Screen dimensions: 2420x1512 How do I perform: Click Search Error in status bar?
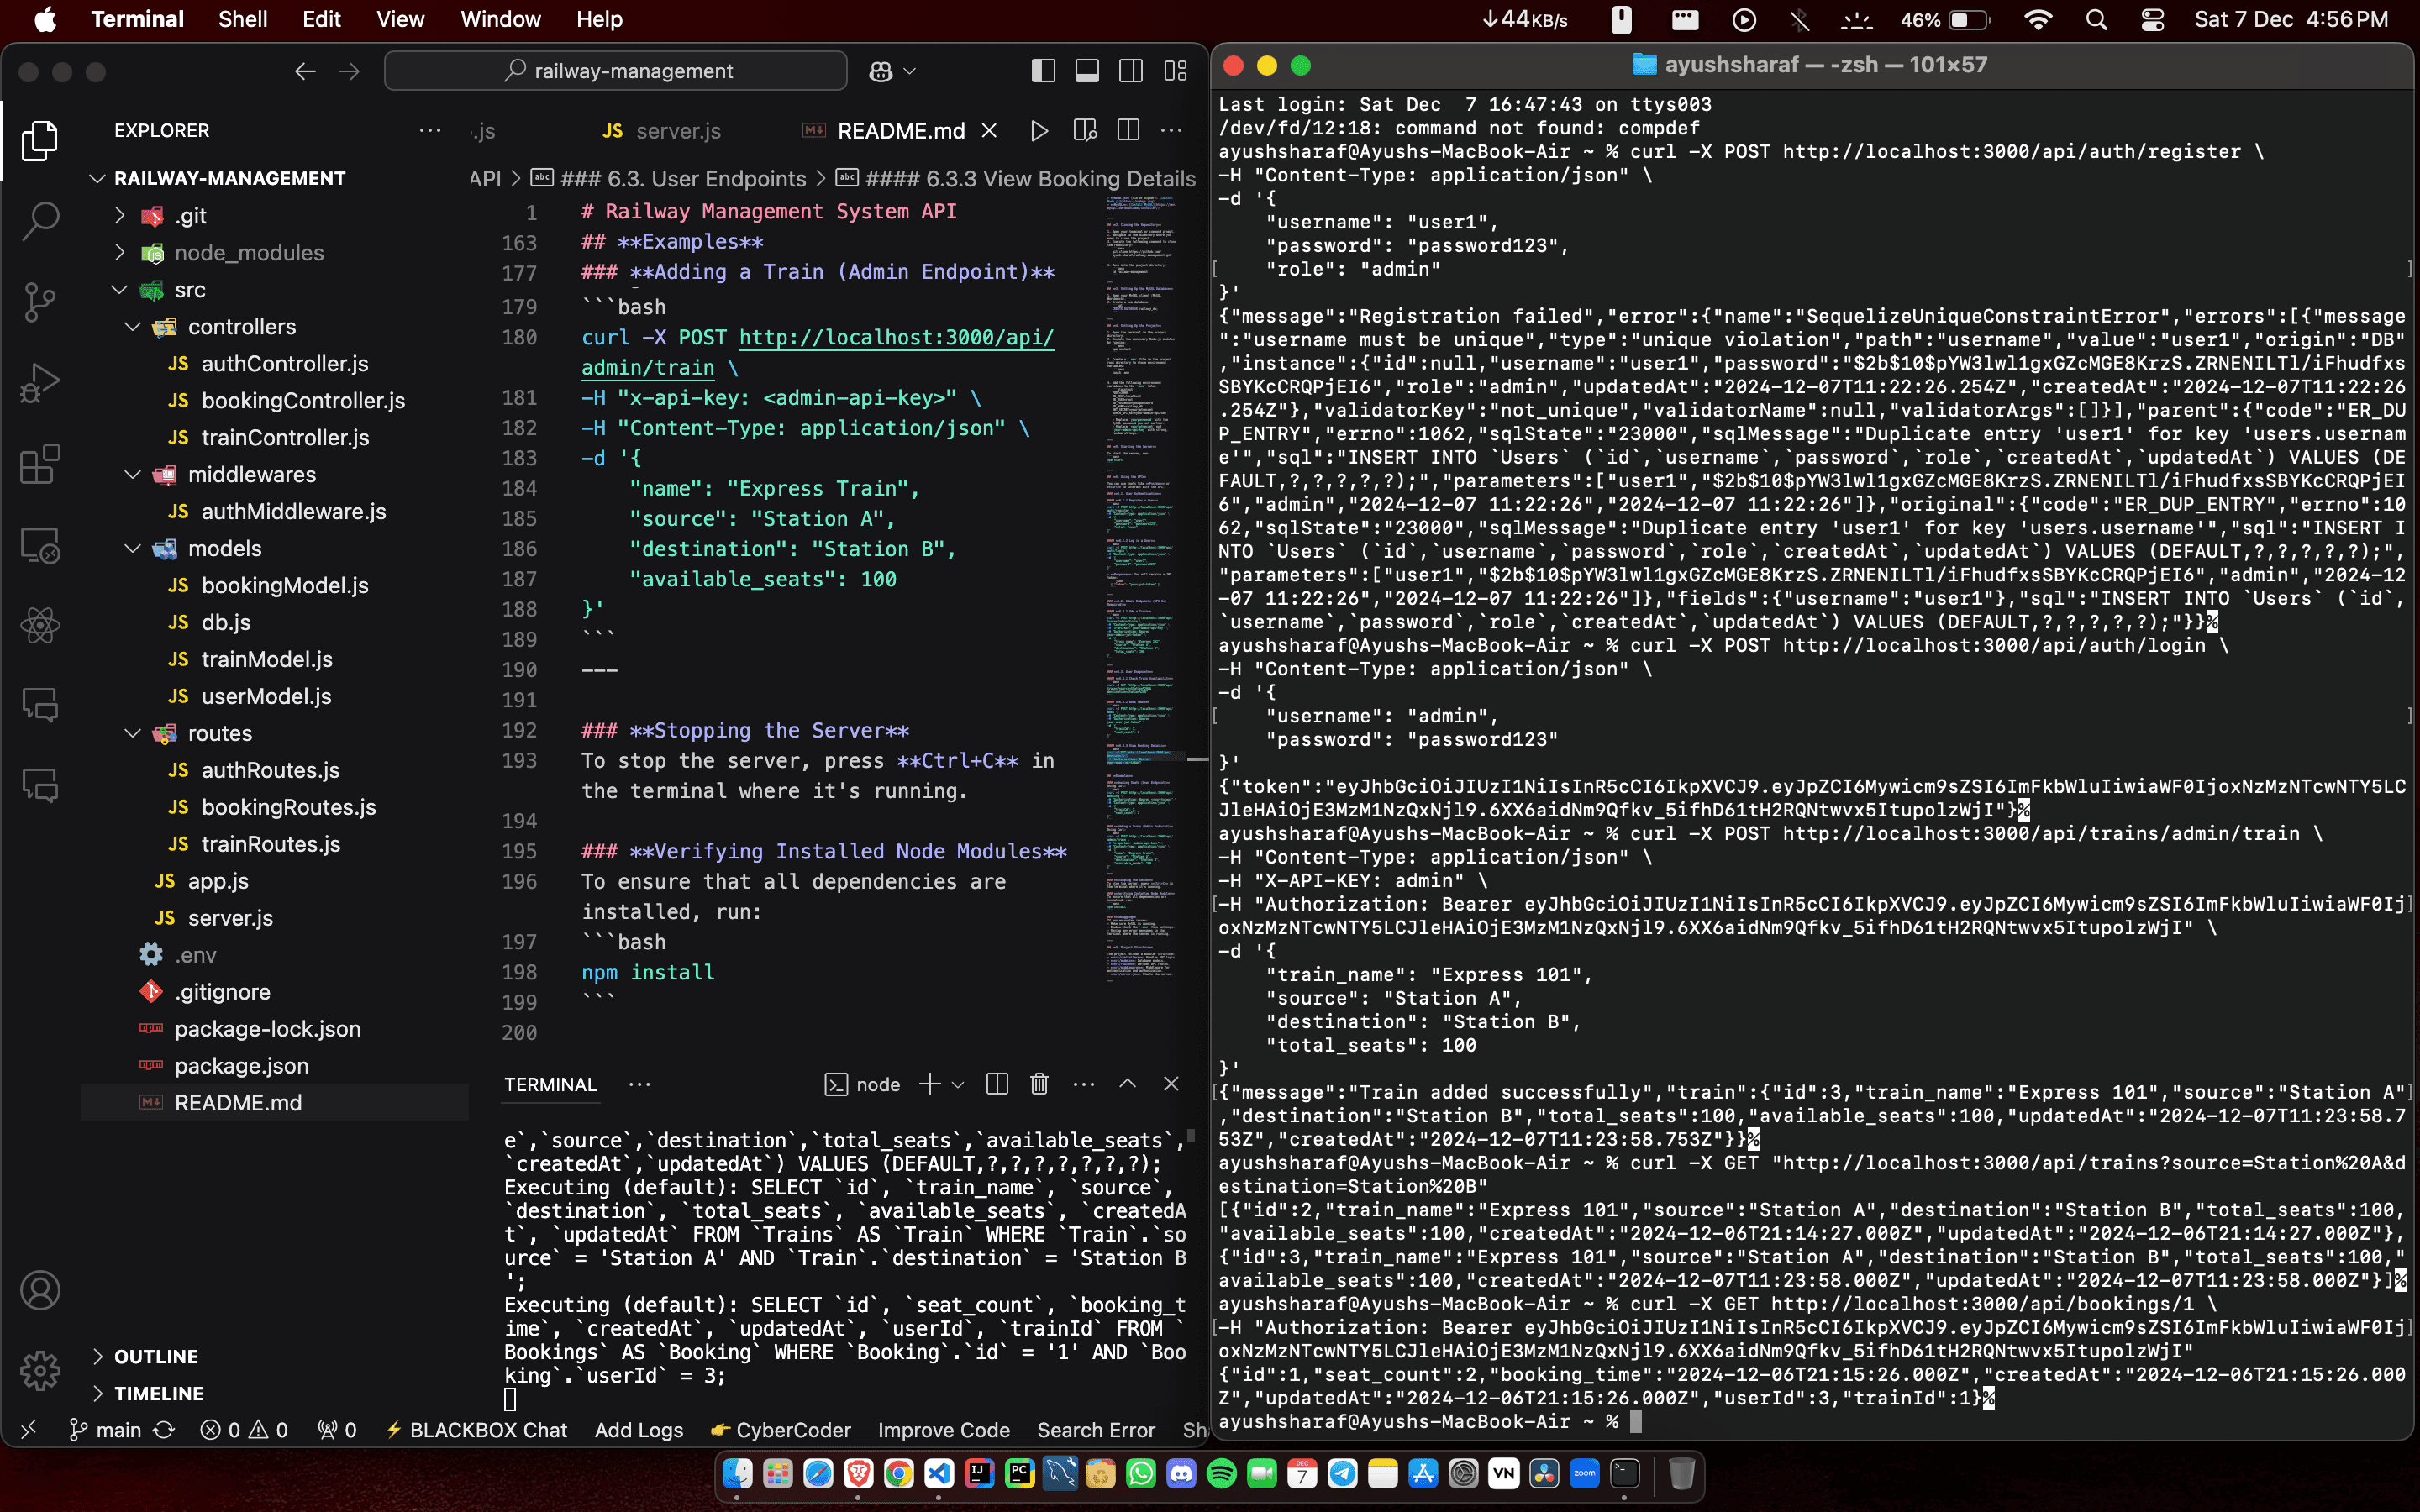pyautogui.click(x=1096, y=1430)
